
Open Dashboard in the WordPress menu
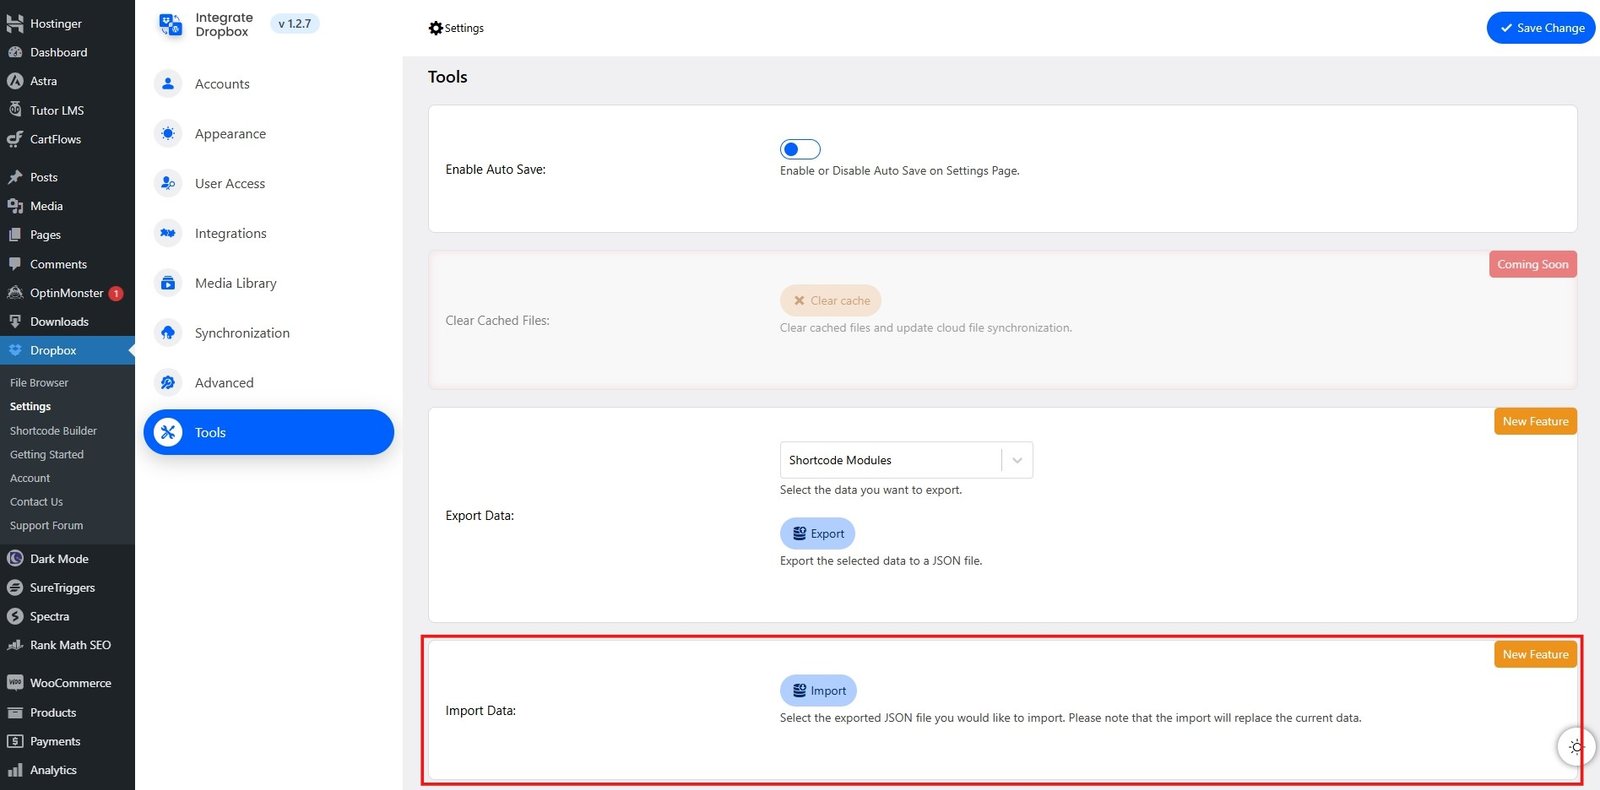tap(67, 52)
